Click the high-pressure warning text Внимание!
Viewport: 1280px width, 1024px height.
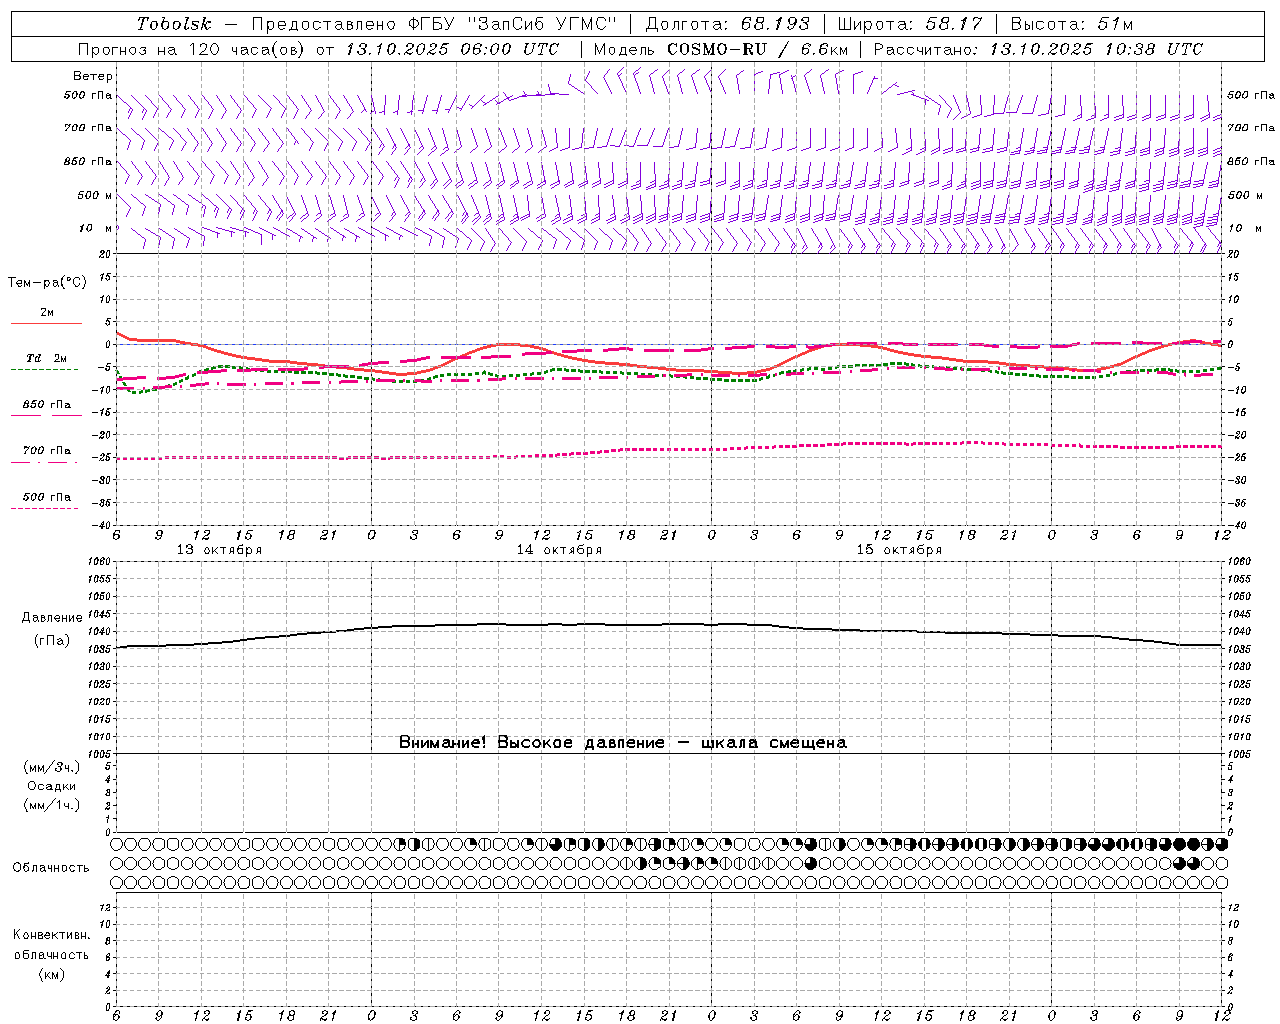[x=443, y=742]
